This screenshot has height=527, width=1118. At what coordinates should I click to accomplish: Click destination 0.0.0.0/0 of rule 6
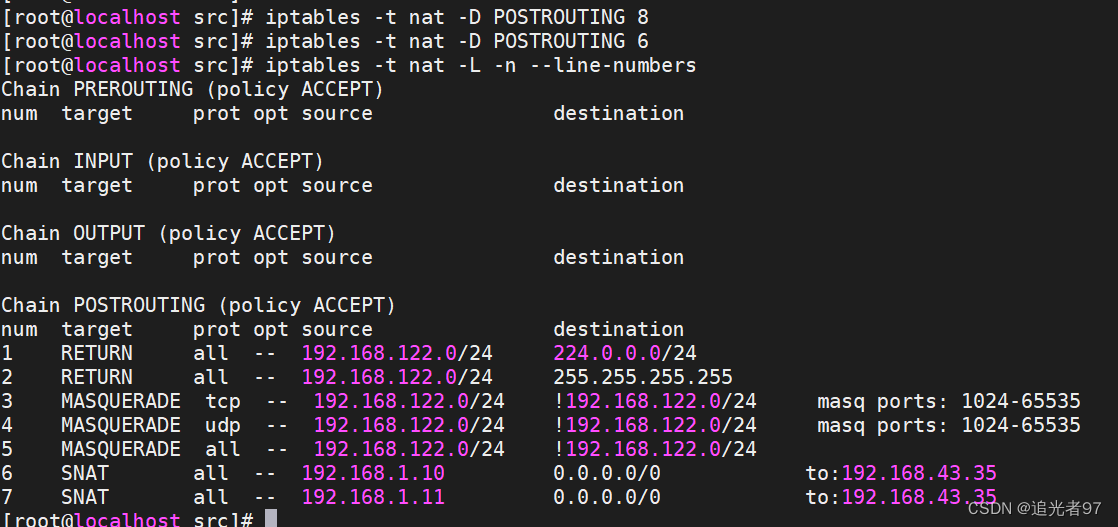tap(607, 474)
